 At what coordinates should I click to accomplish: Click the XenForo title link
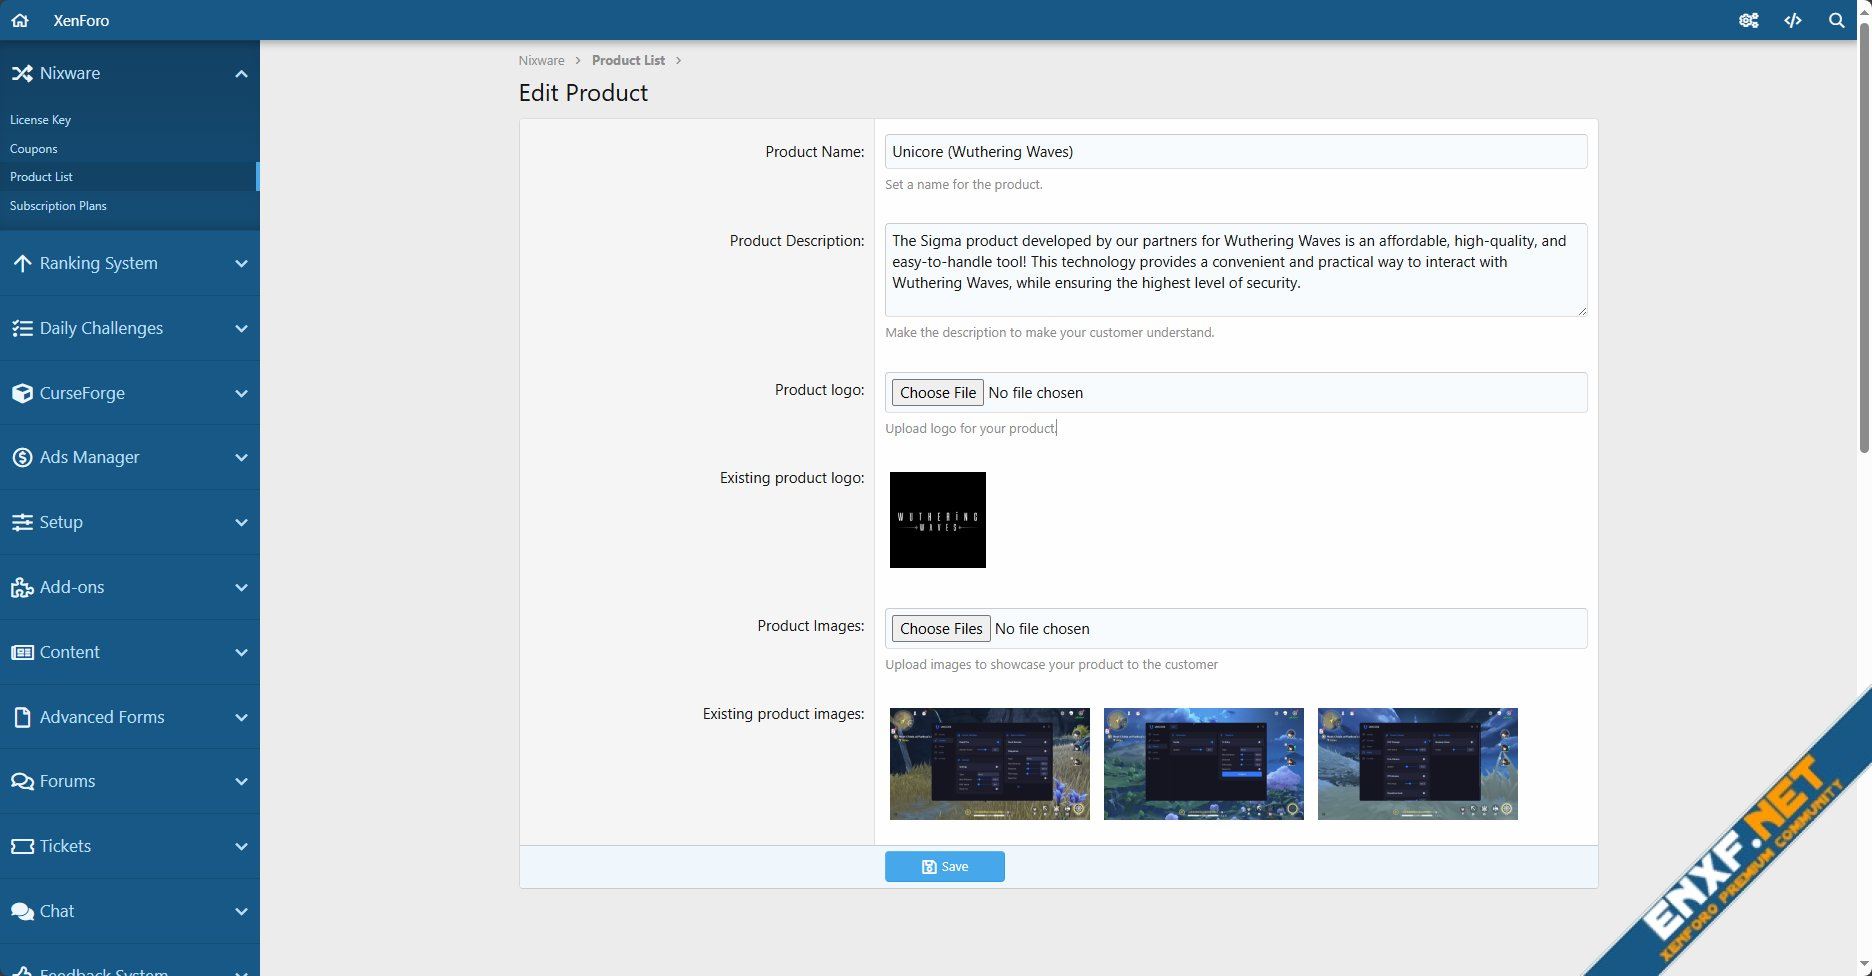[x=81, y=20]
